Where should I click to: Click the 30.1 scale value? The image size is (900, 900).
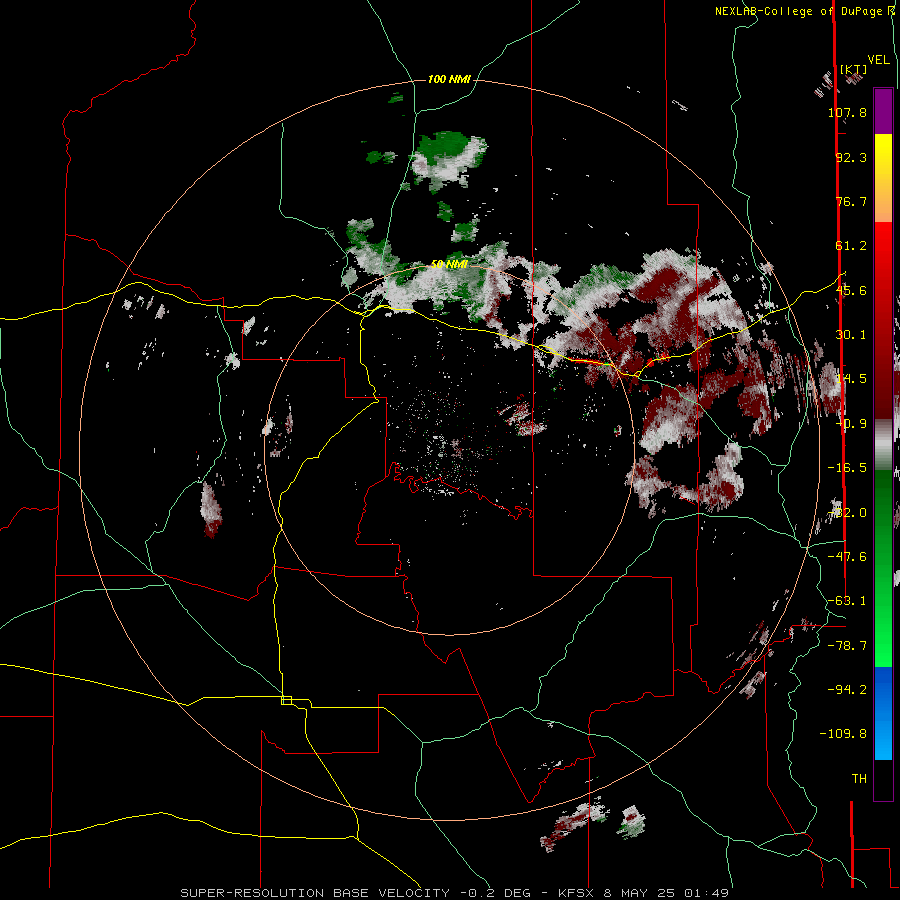pyautogui.click(x=851, y=335)
